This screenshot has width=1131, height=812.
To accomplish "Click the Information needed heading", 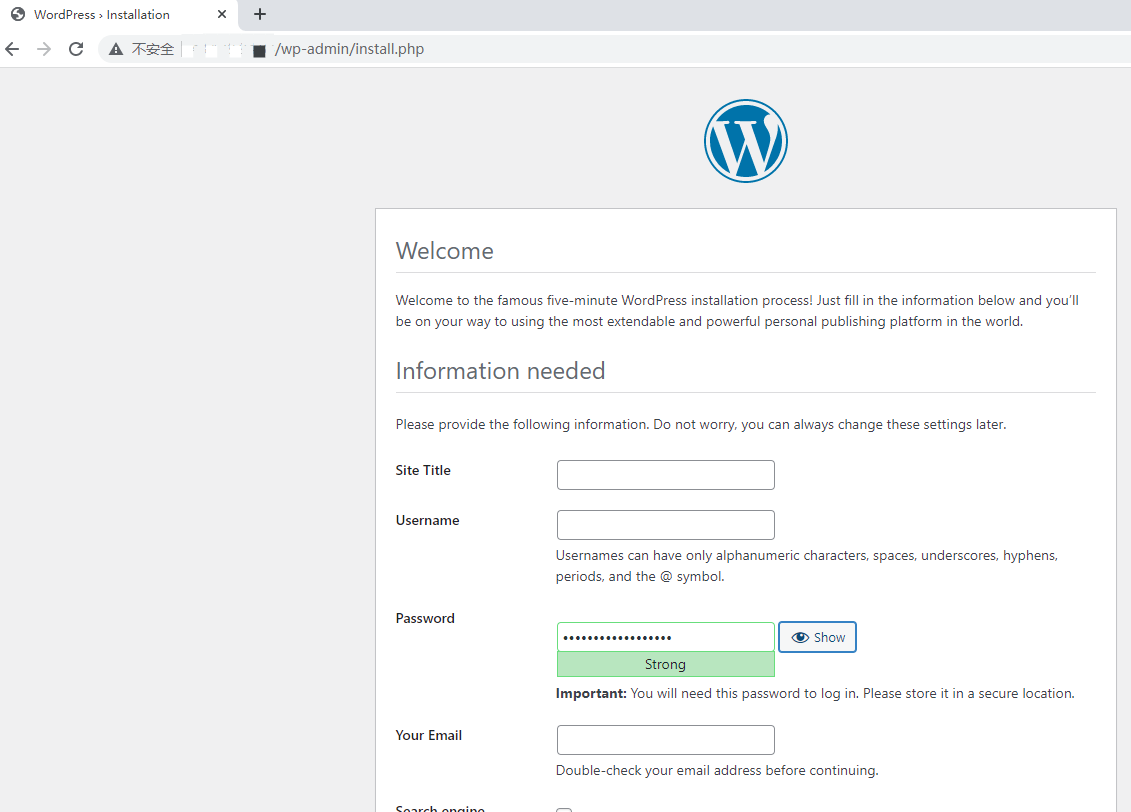I will click(x=500, y=371).
